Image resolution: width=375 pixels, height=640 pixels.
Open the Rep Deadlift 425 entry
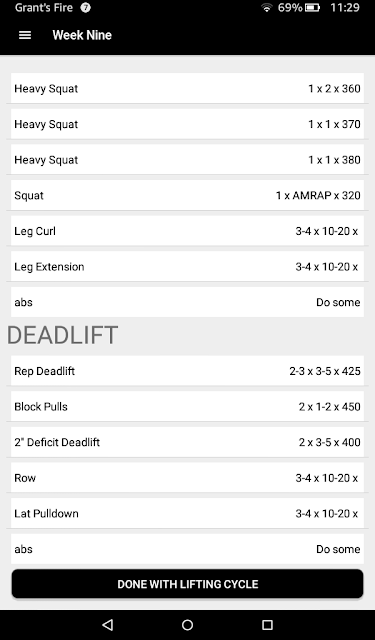pyautogui.click(x=187, y=371)
